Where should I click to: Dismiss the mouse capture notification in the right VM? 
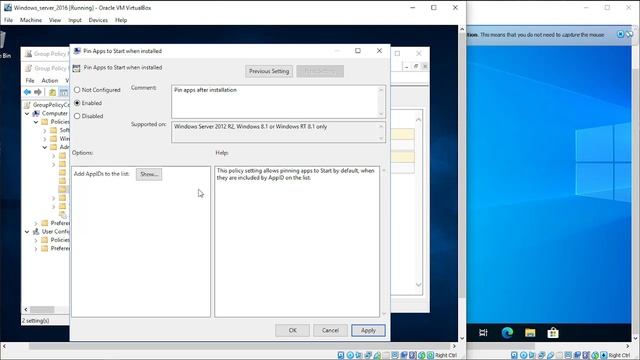pos(620,34)
